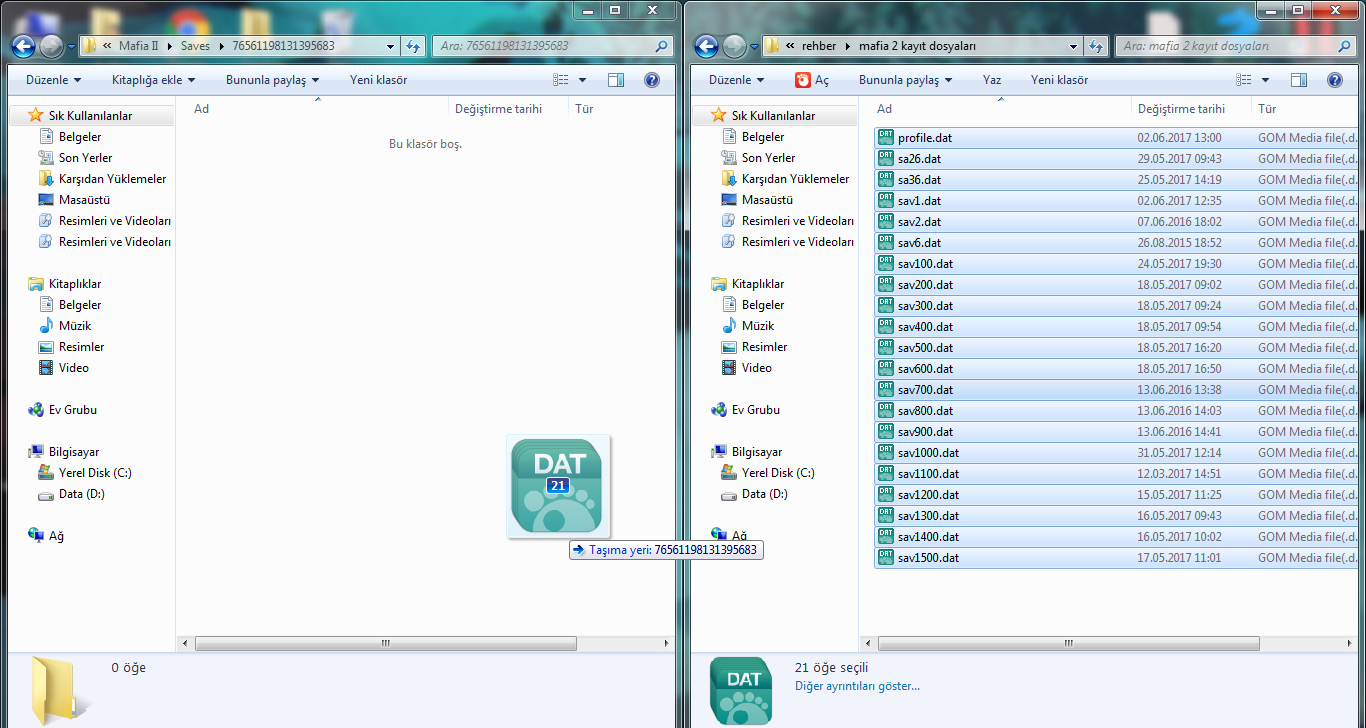Toggle the preview pane in the Saves window
1366x728 pixels.
click(x=616, y=80)
